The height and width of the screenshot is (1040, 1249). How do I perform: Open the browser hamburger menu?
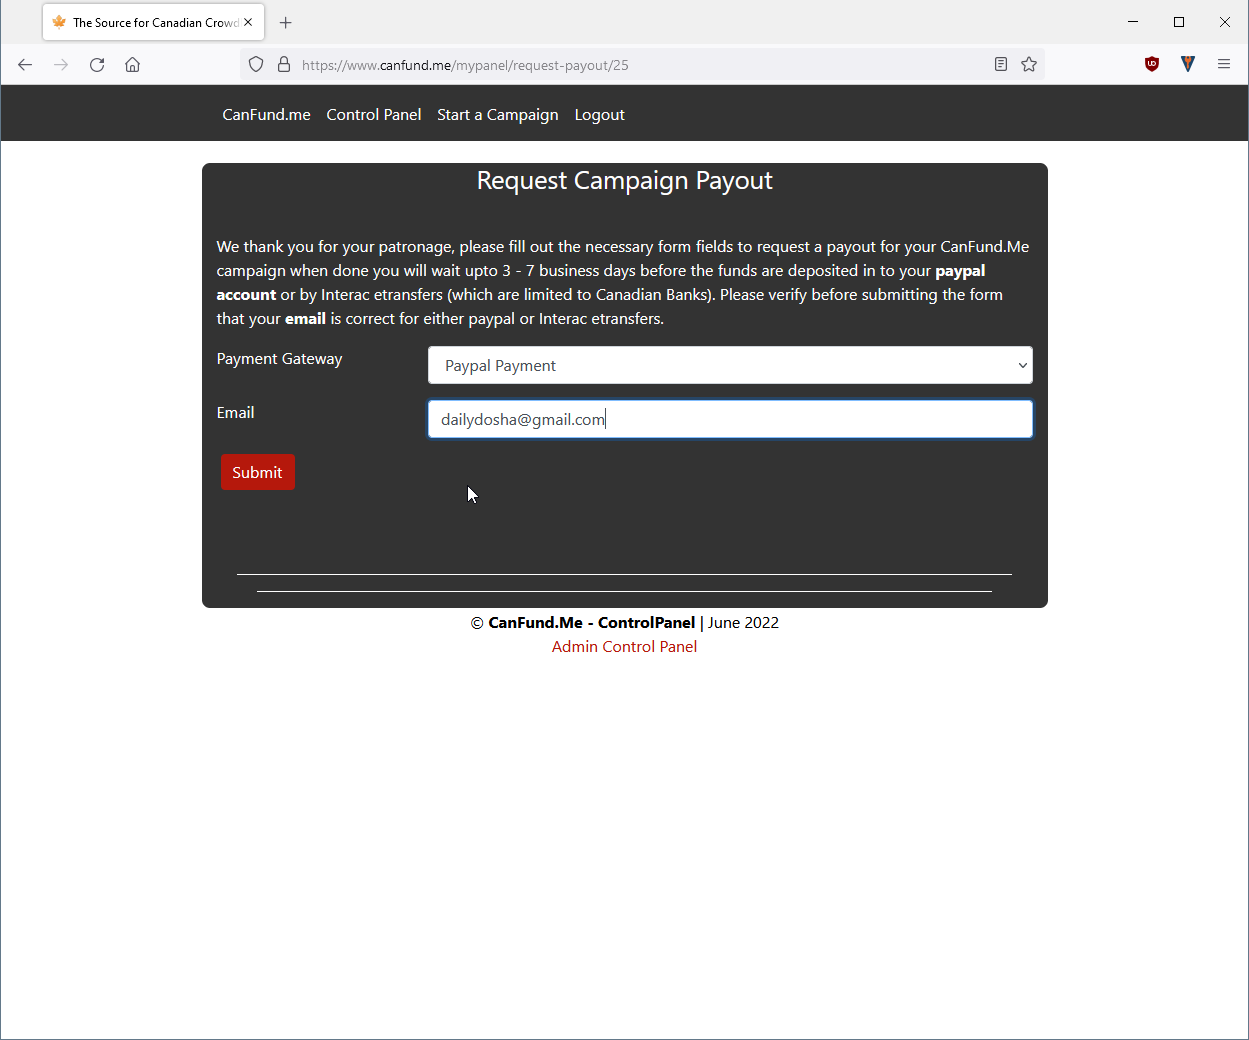pos(1224,64)
